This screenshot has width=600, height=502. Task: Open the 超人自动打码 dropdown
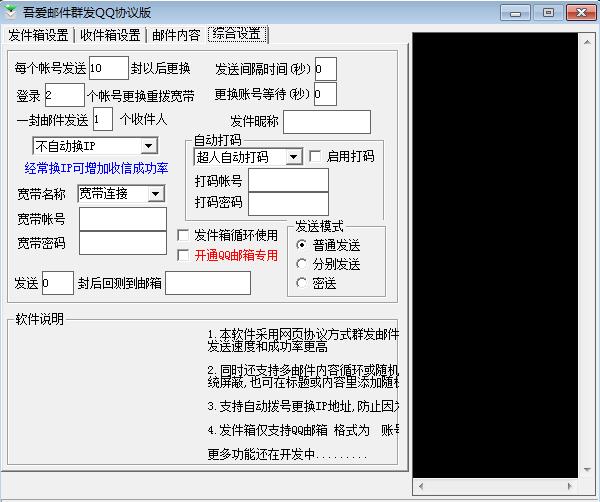pos(293,157)
